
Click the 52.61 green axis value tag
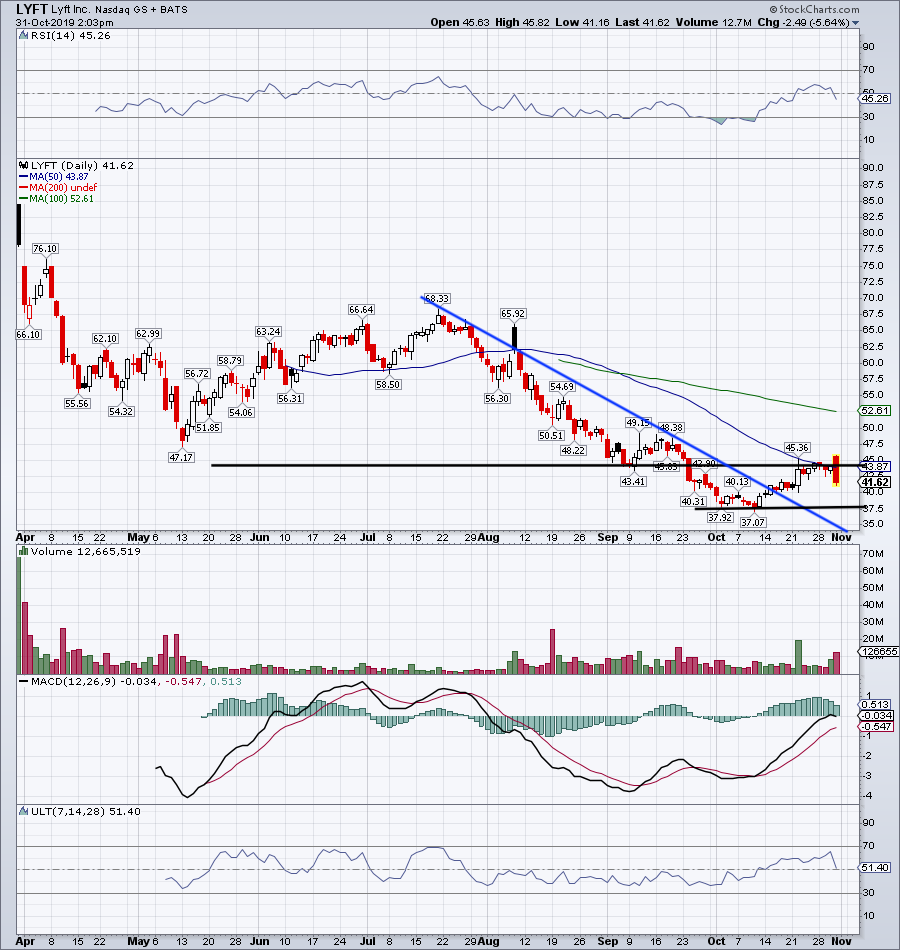click(875, 411)
